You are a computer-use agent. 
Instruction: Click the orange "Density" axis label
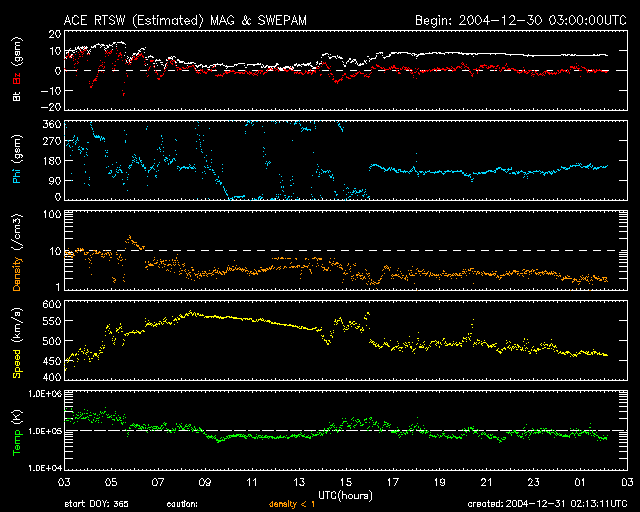(18, 274)
